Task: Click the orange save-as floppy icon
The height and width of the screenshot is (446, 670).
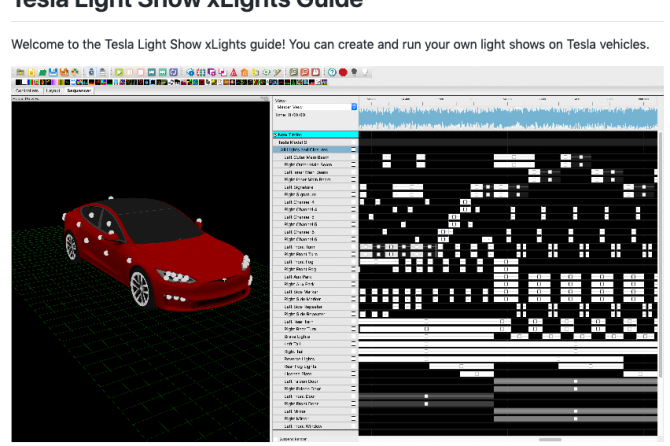Action: pos(64,72)
